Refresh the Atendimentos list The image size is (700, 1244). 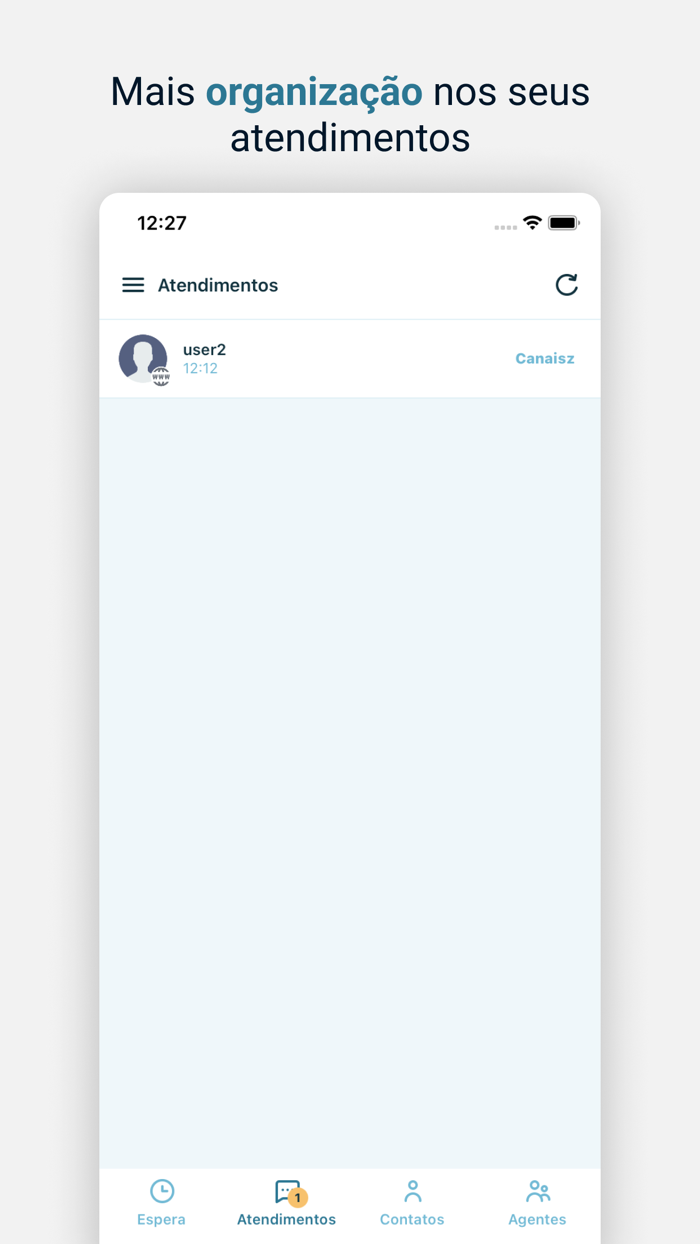point(567,285)
